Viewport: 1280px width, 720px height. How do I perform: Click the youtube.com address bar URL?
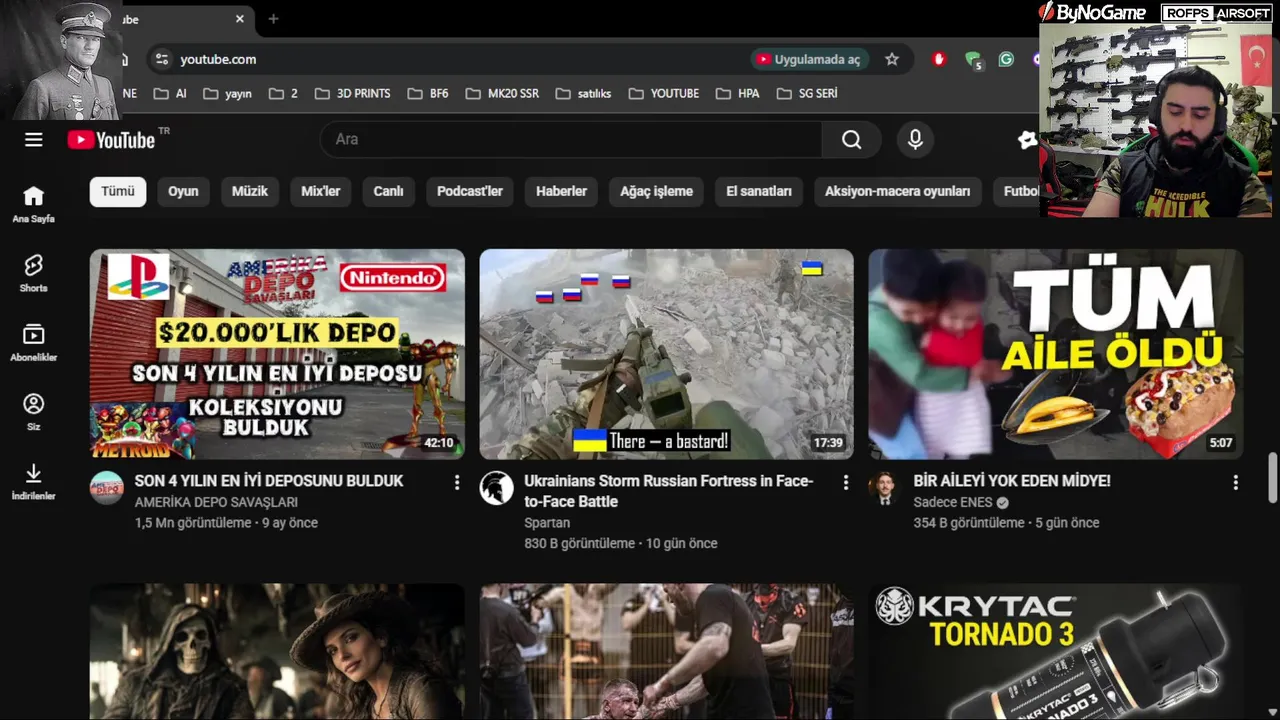[218, 59]
